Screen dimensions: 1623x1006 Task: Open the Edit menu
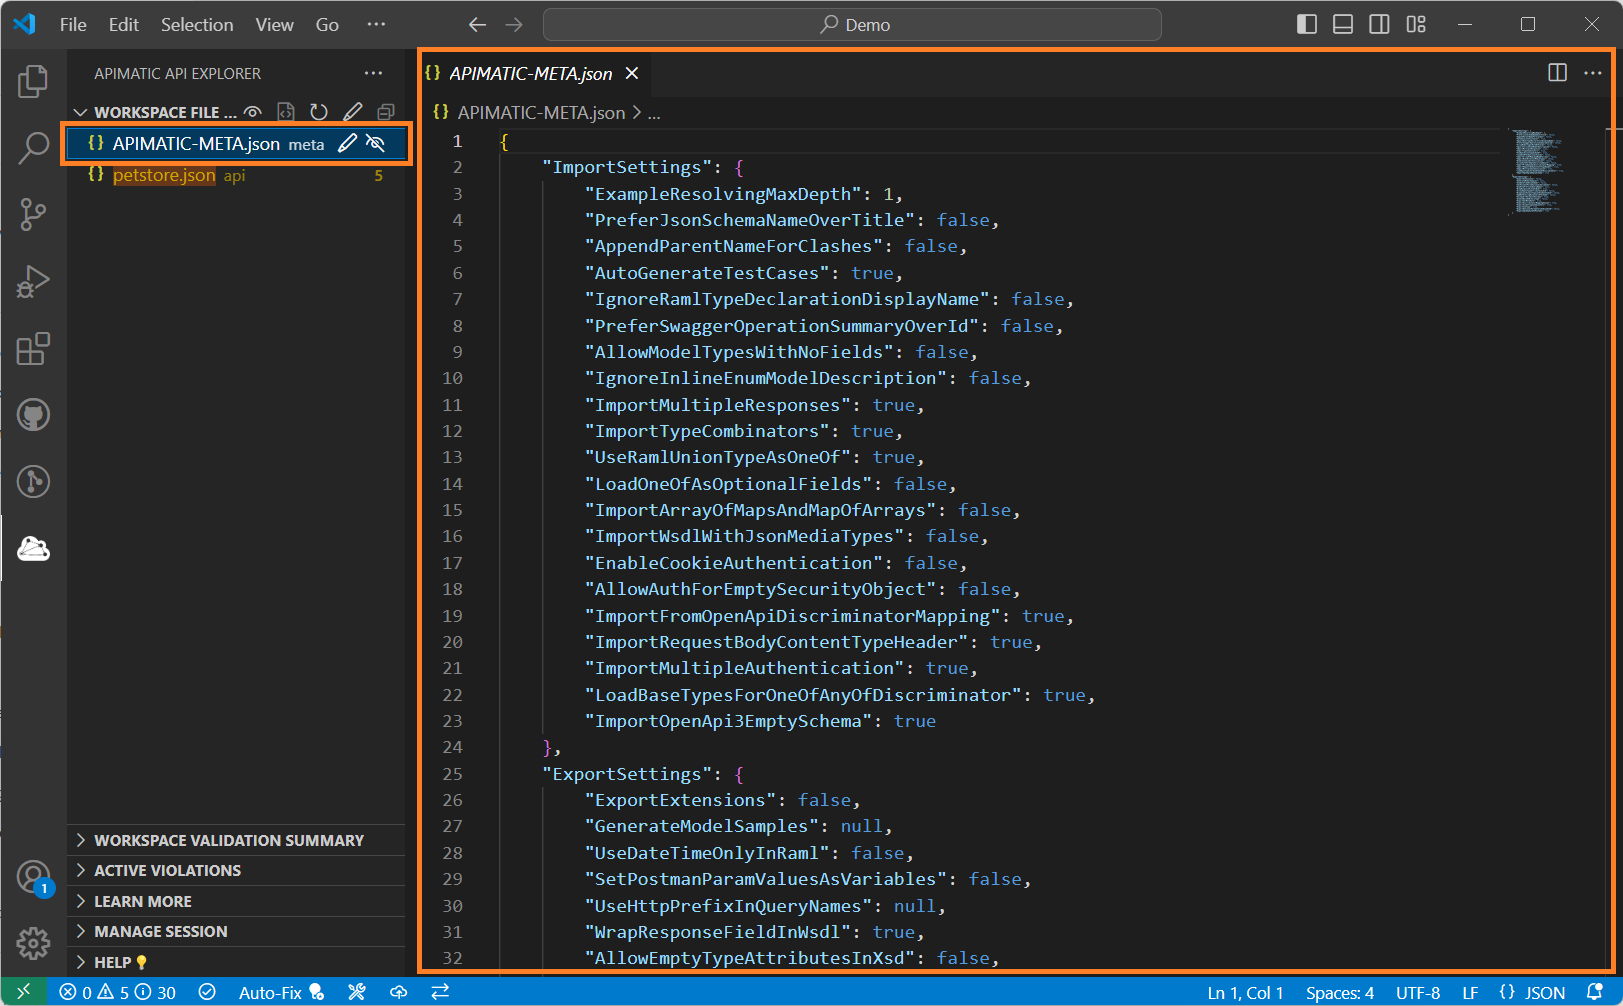coord(124,25)
